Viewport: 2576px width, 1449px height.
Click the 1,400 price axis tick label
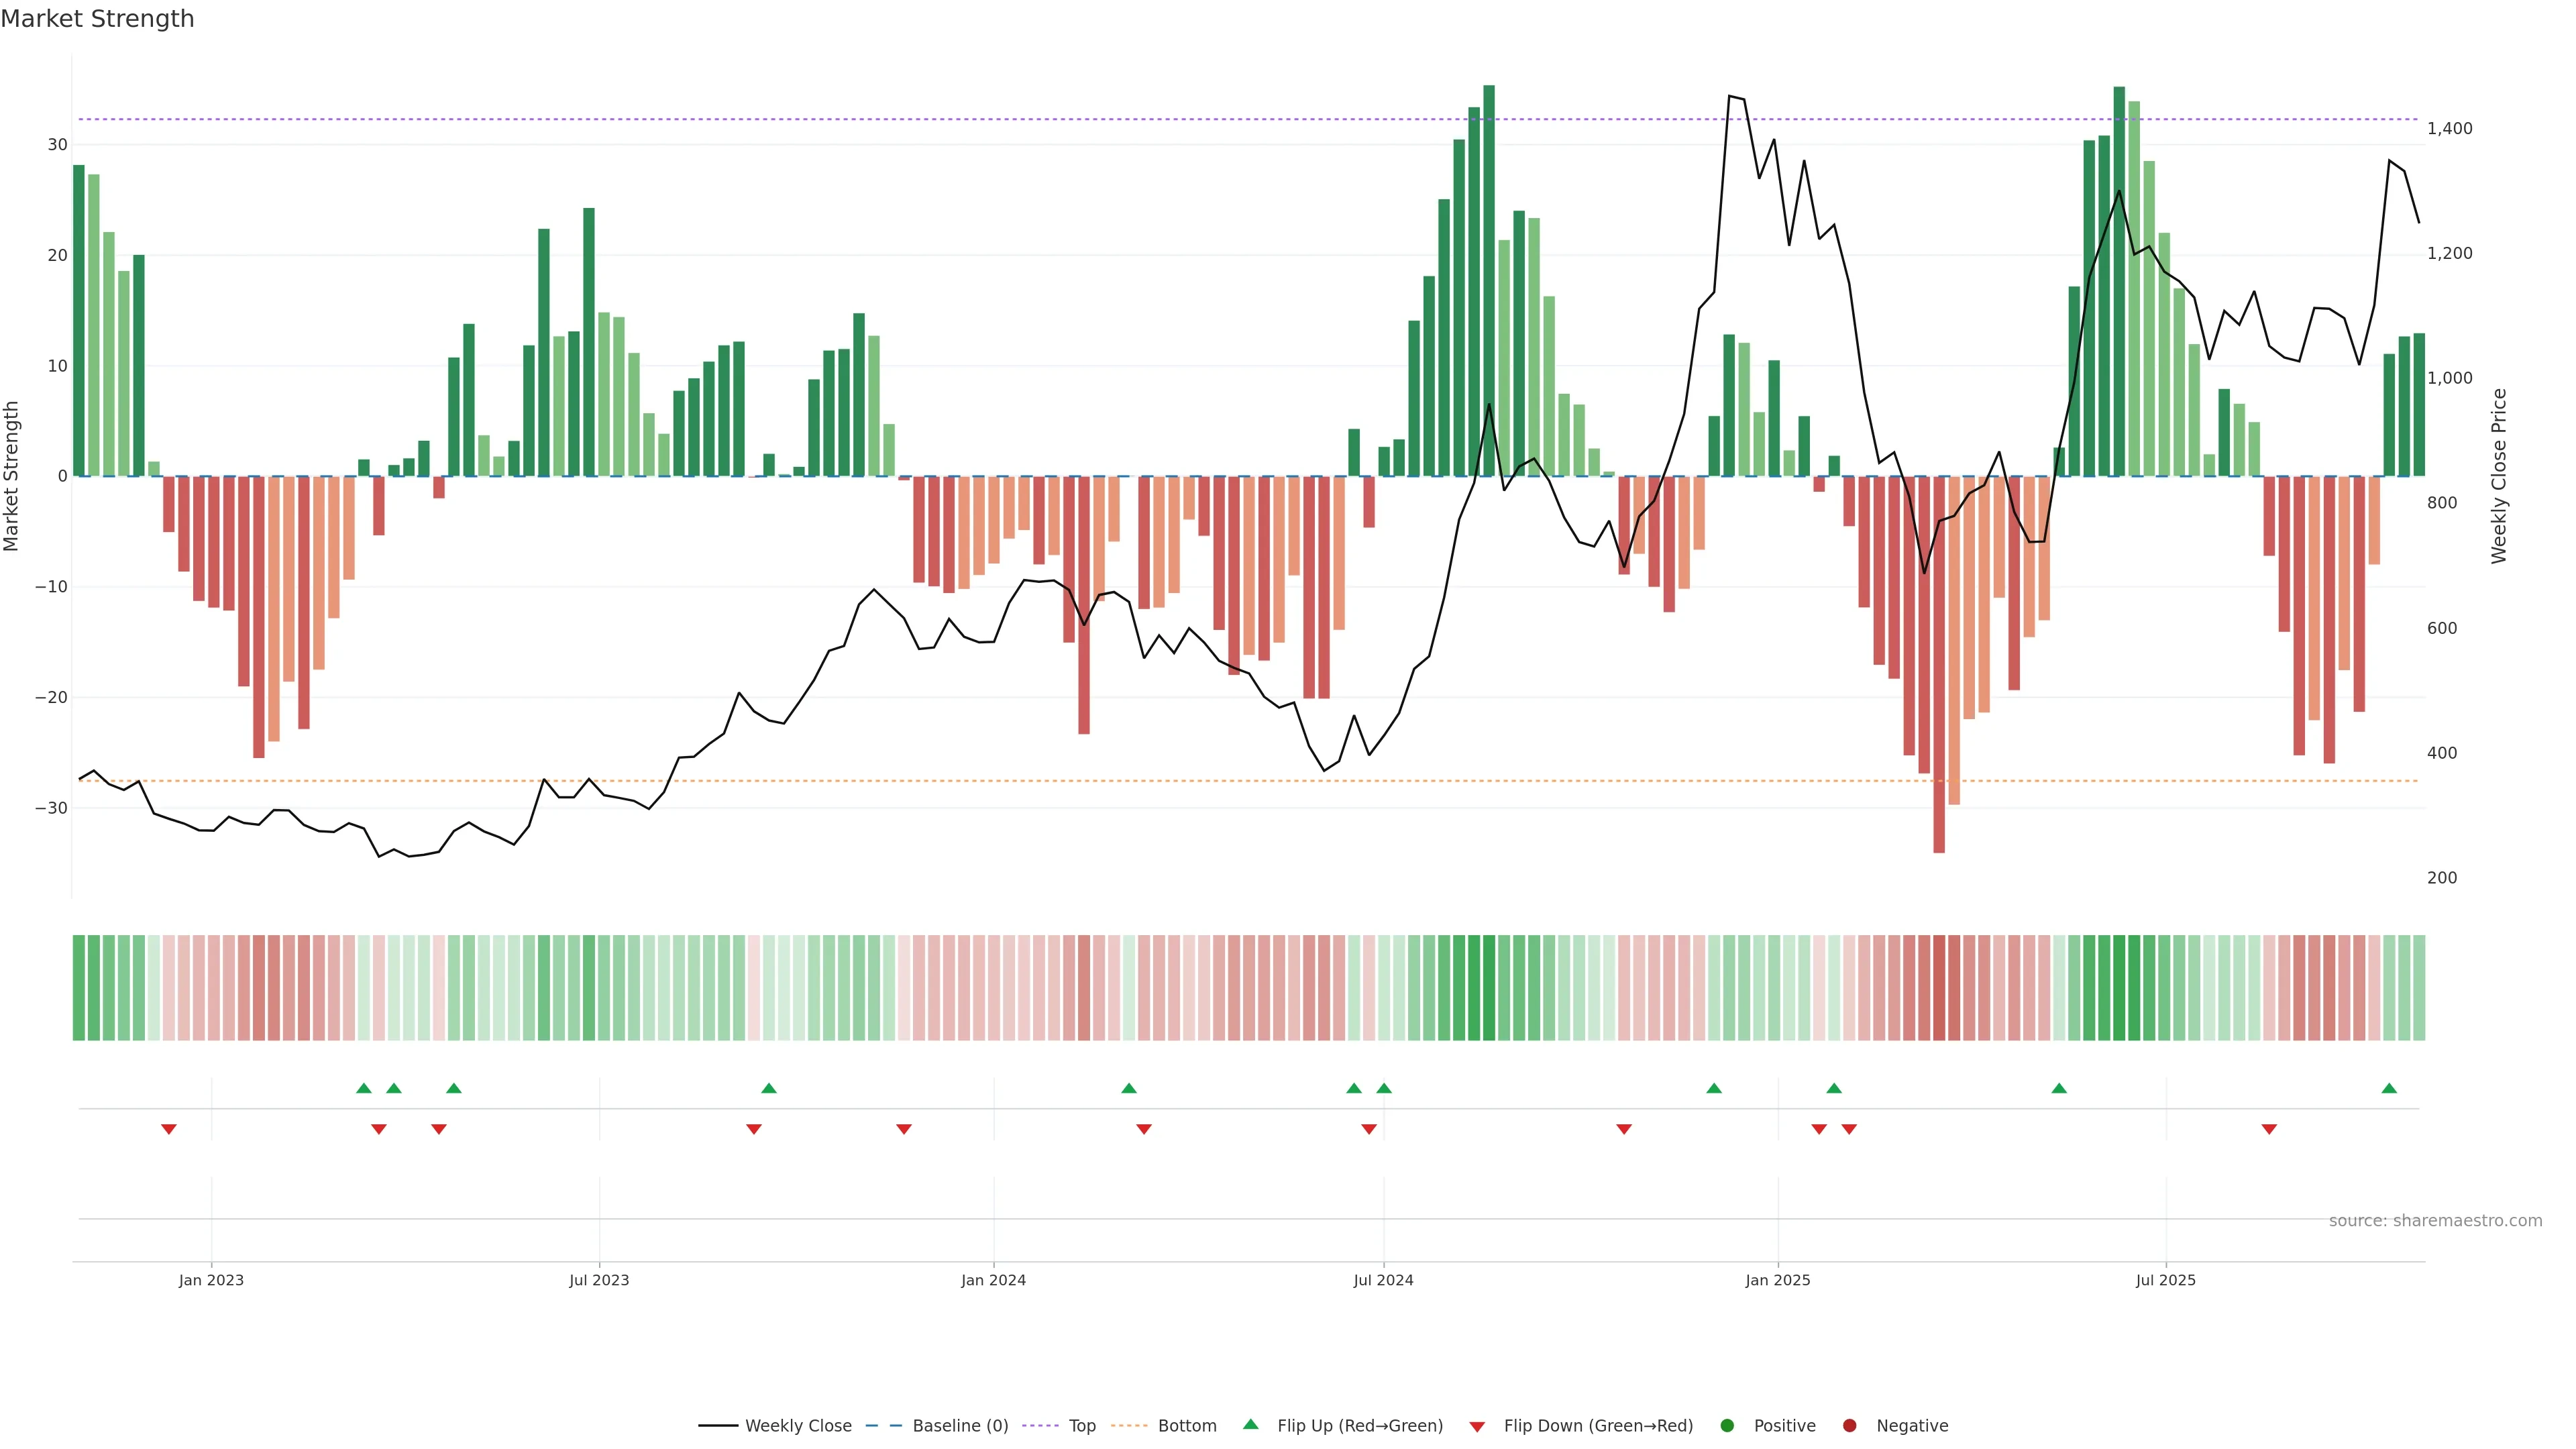2449,128
